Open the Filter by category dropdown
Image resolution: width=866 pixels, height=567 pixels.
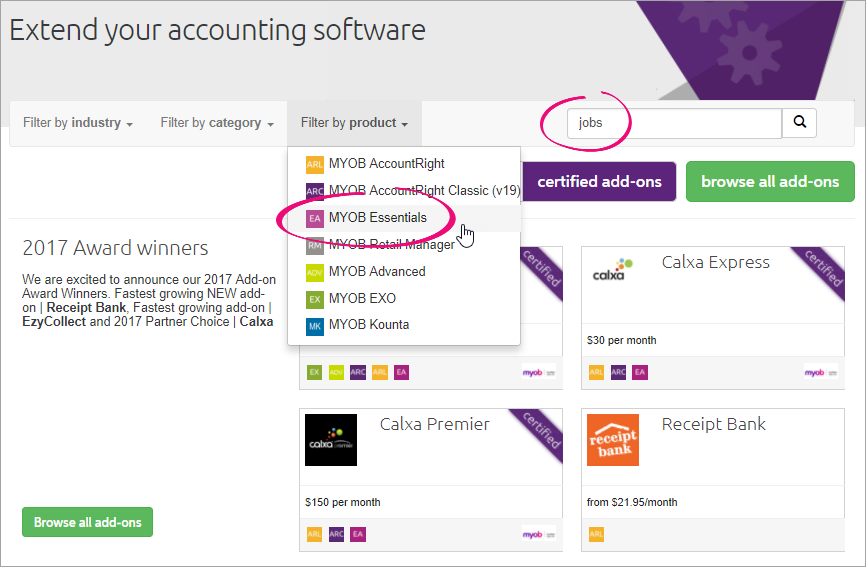[x=217, y=123]
